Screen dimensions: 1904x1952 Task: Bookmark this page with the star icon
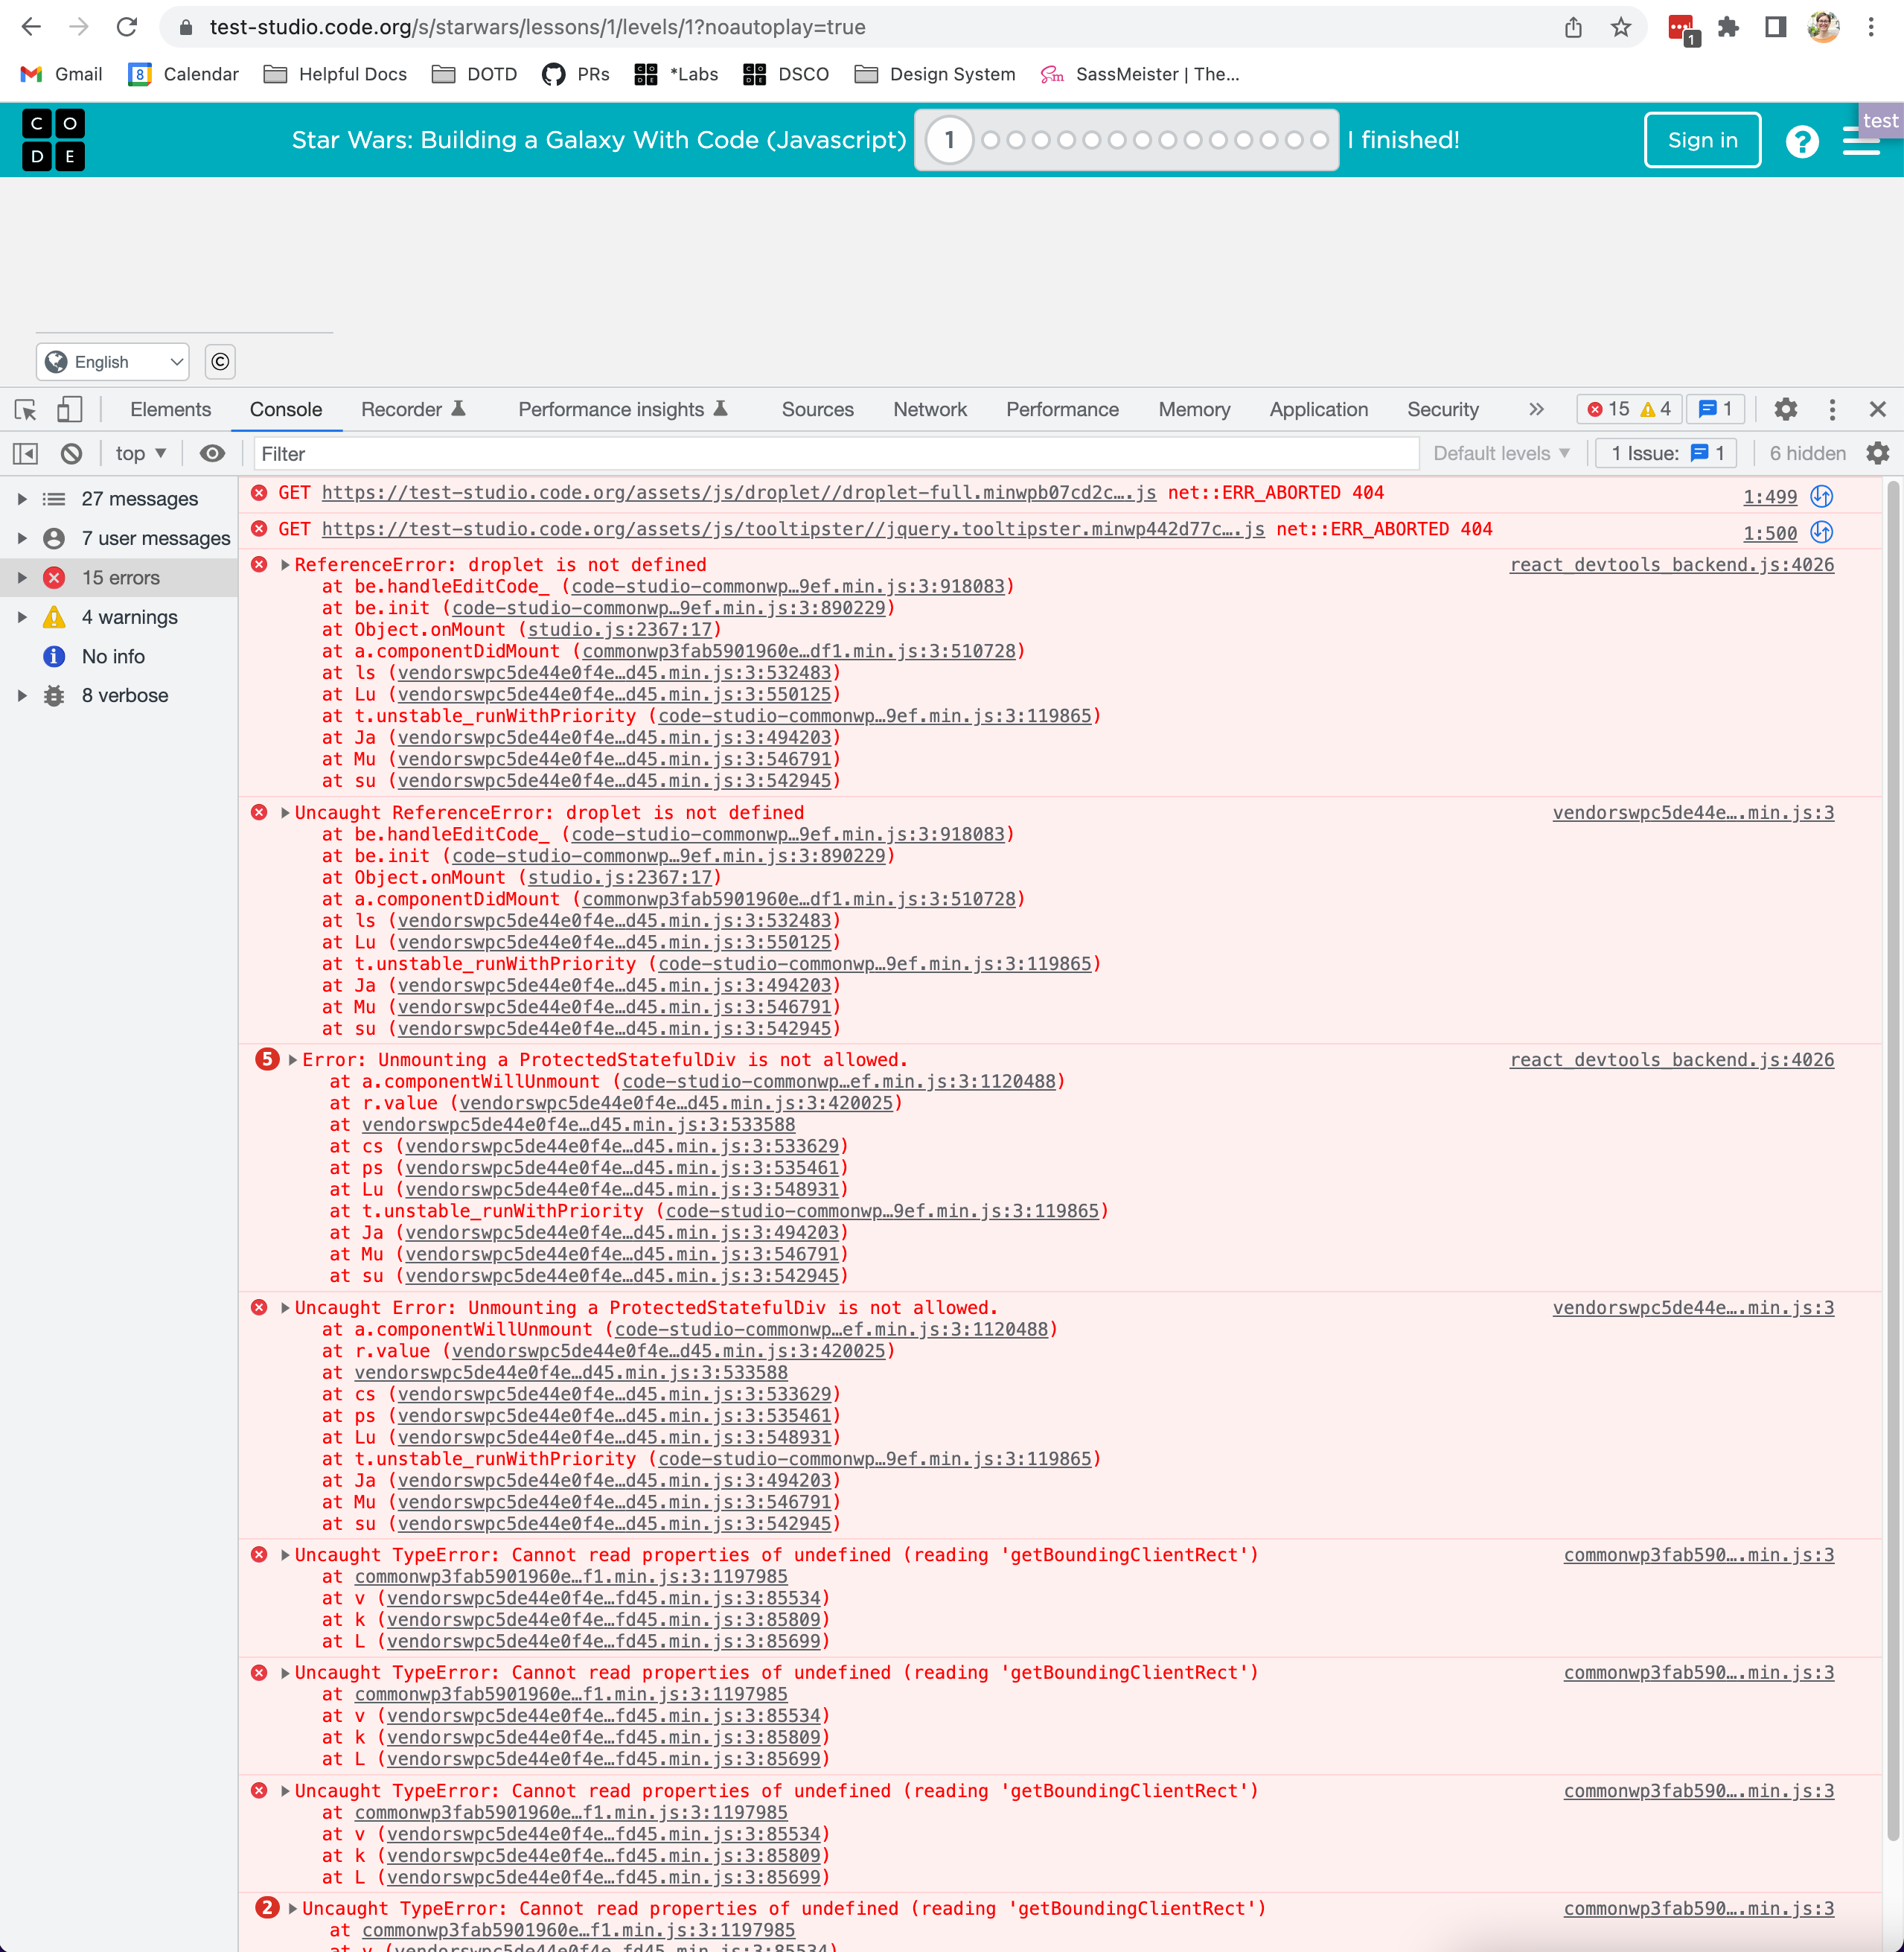pos(1621,27)
